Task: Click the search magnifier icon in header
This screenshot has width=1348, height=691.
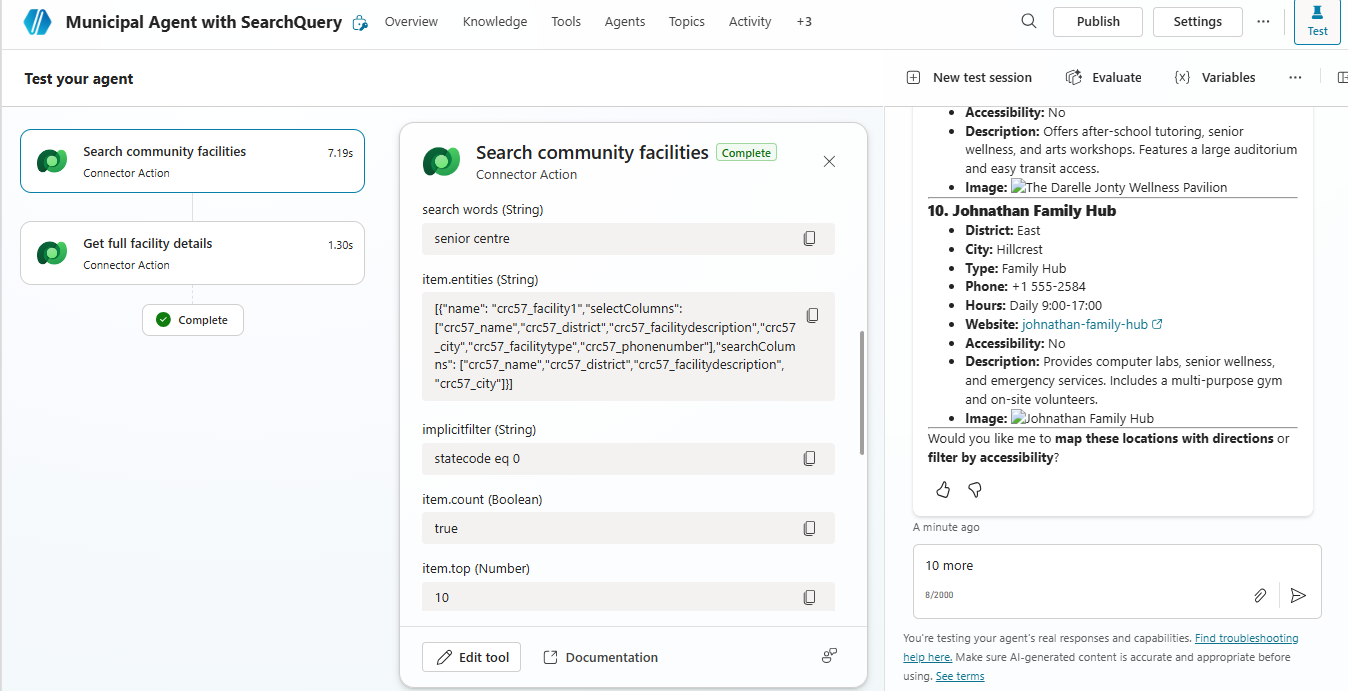Action: (1028, 21)
